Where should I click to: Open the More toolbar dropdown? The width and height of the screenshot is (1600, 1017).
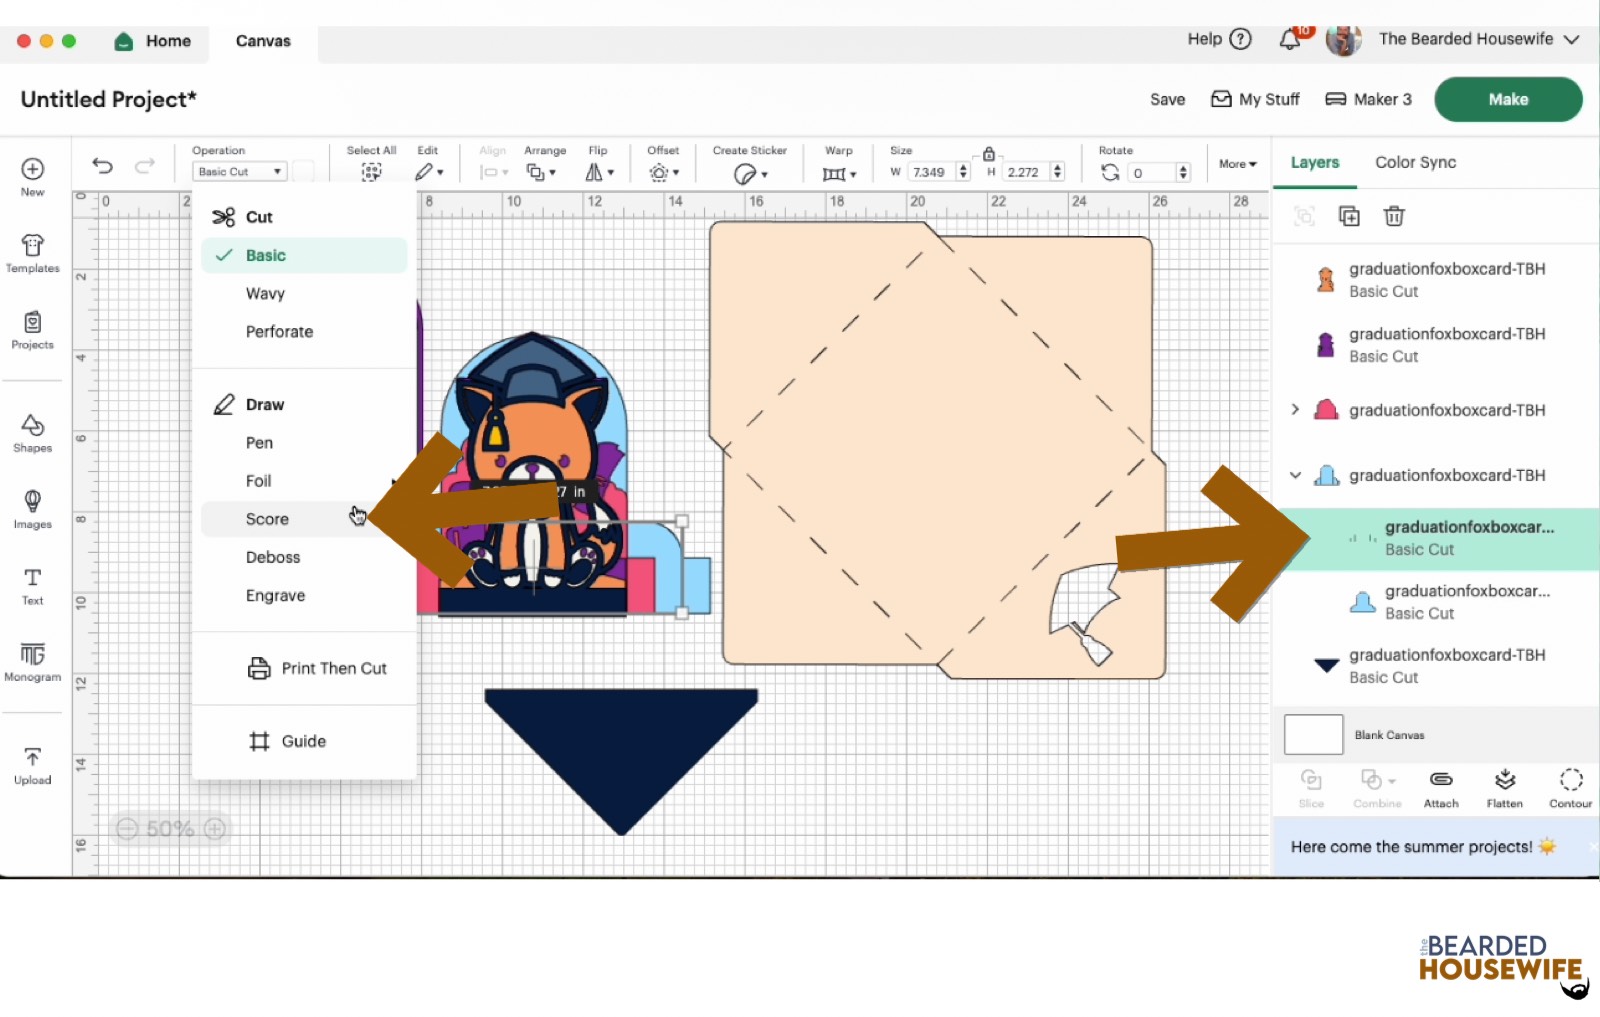point(1237,164)
